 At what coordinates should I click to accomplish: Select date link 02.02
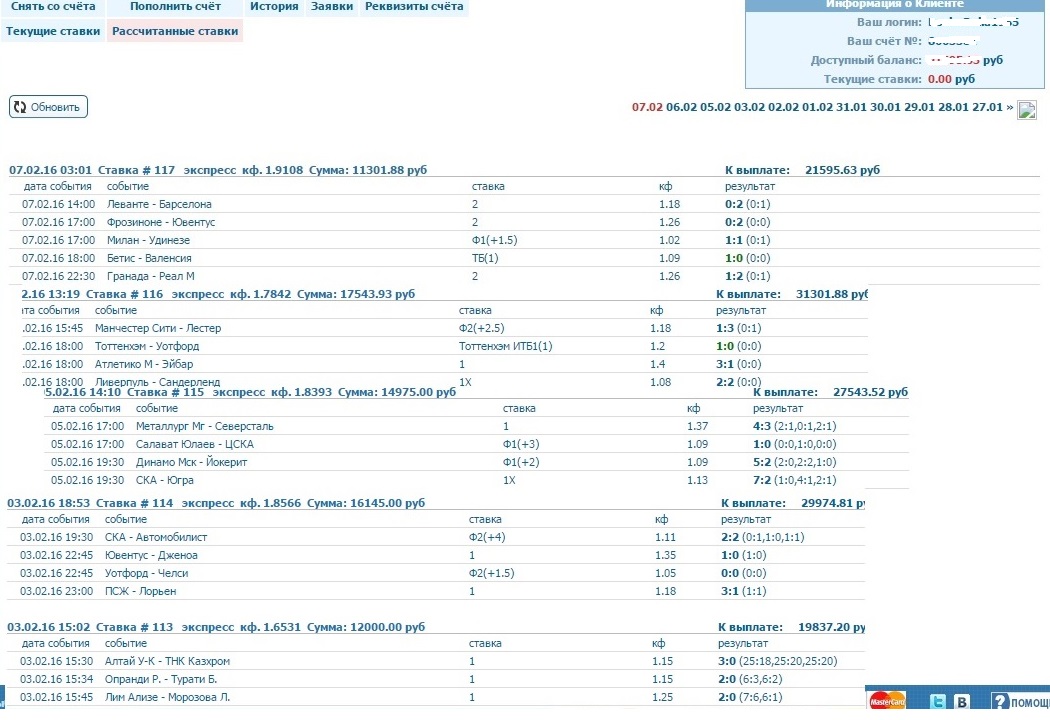[x=783, y=107]
